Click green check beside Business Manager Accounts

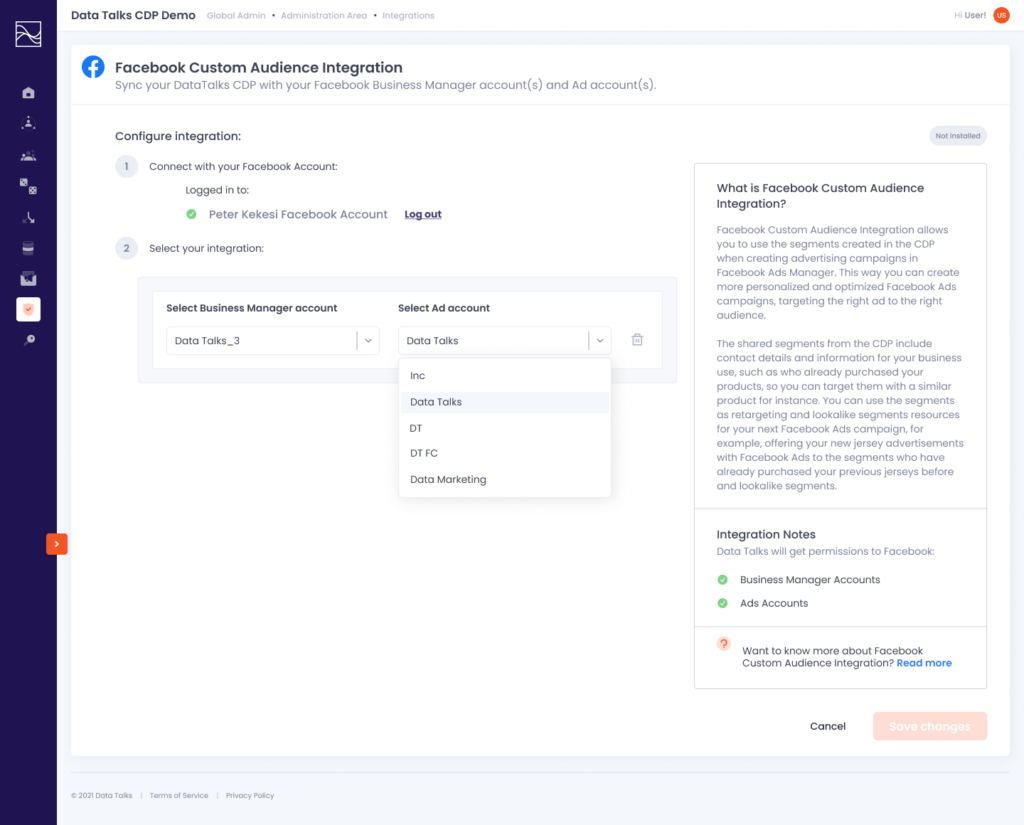(x=722, y=579)
